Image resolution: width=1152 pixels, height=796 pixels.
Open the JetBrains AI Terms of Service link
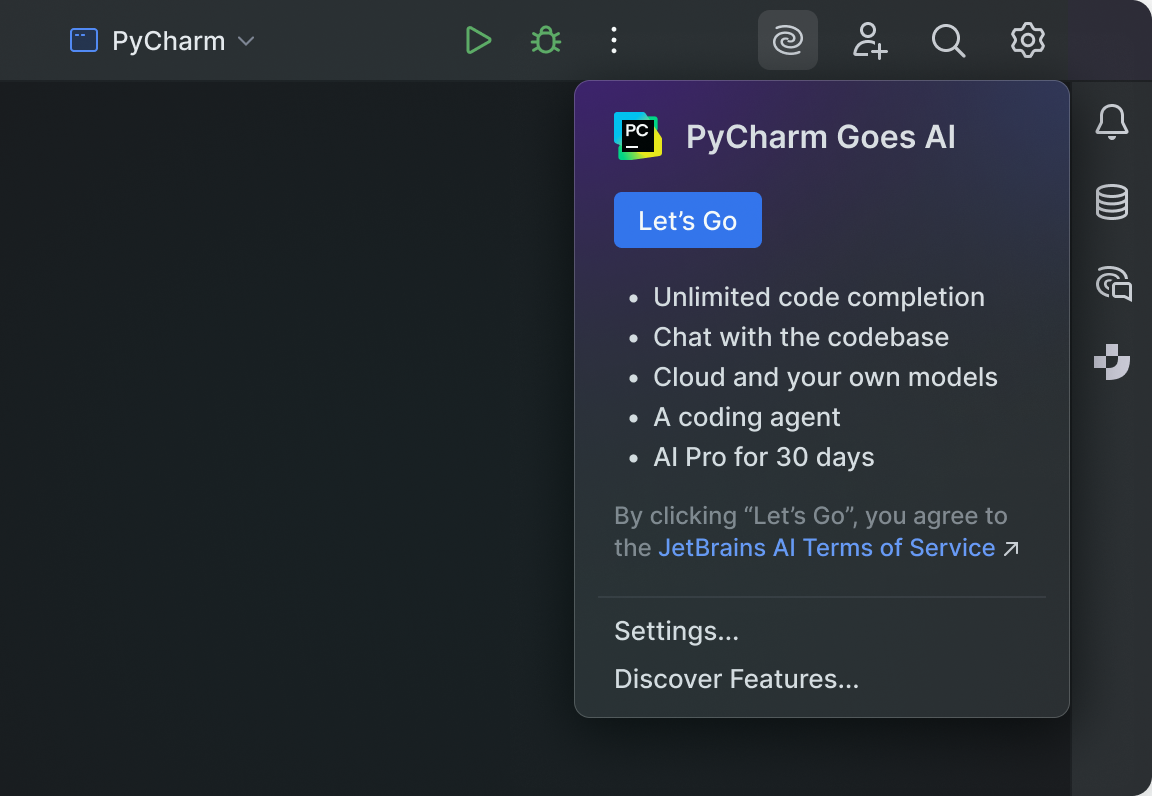(x=826, y=548)
